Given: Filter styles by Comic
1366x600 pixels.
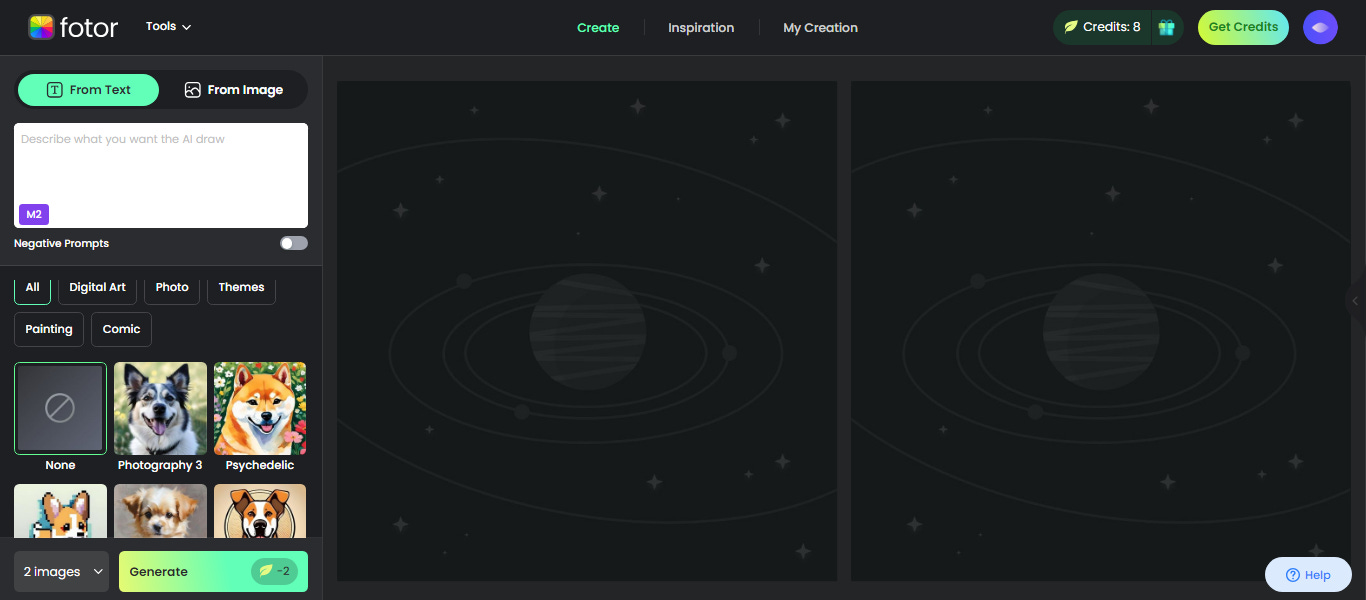Looking at the screenshot, I should pyautogui.click(x=121, y=329).
